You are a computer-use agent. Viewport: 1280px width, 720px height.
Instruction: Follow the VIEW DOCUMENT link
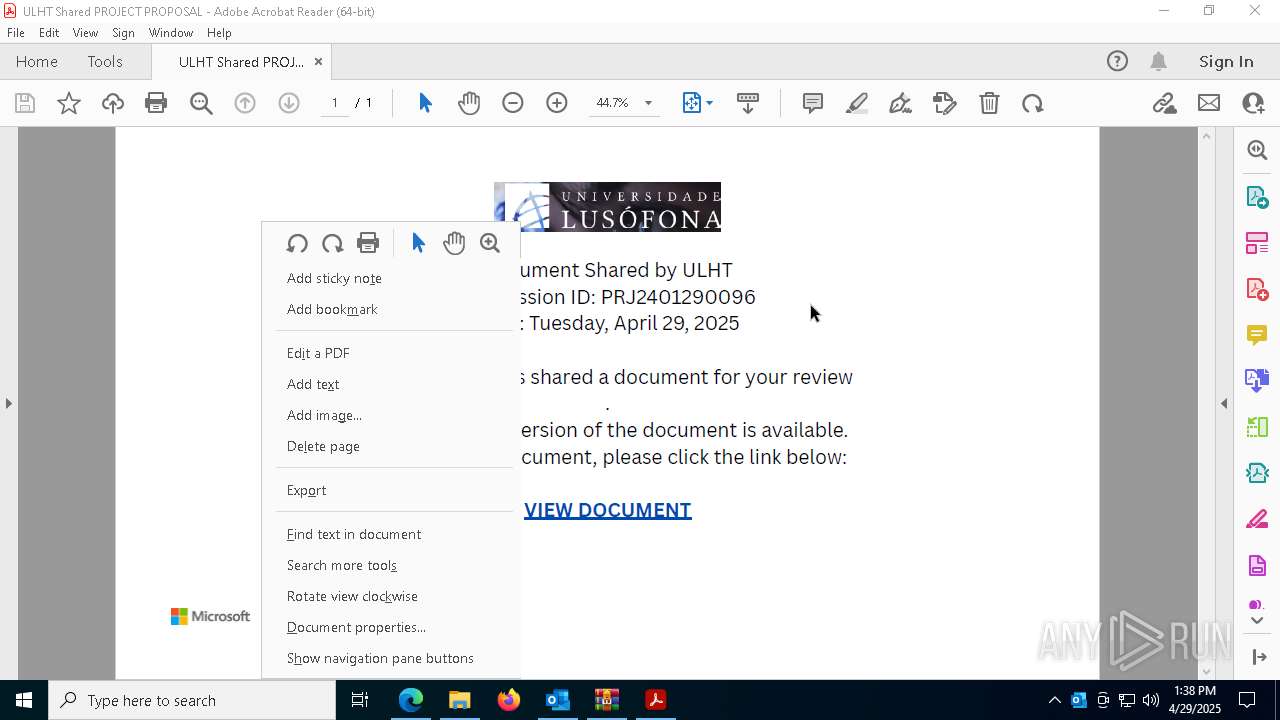point(607,510)
